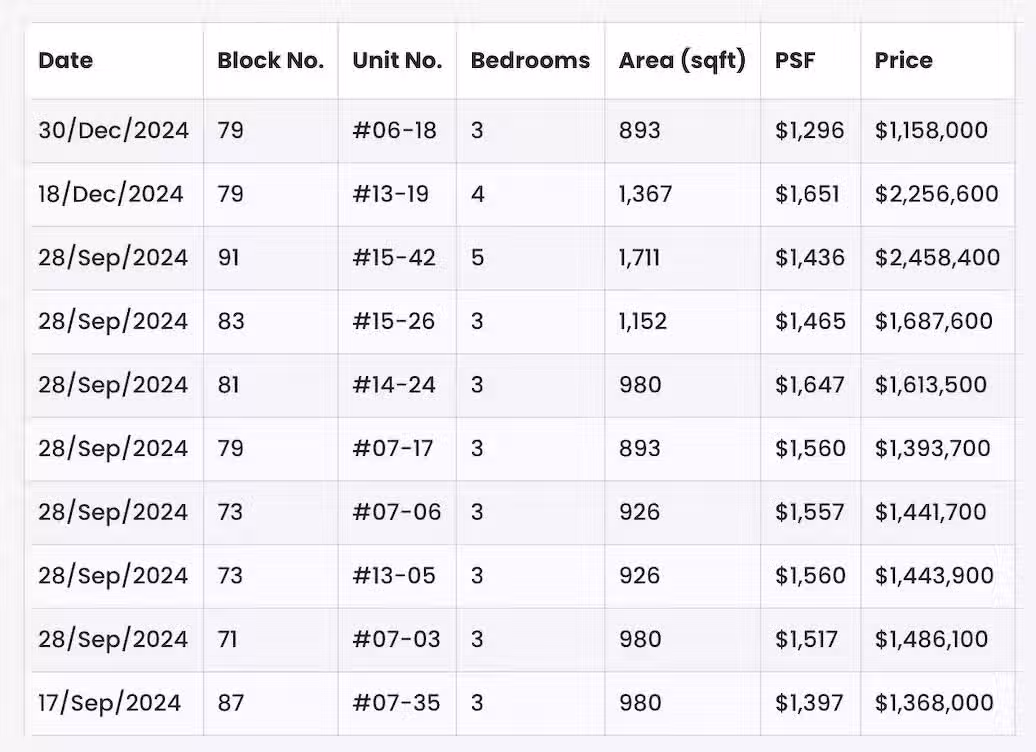Click the Area (sqft) column header
The image size is (1036, 752).
[x=682, y=61]
